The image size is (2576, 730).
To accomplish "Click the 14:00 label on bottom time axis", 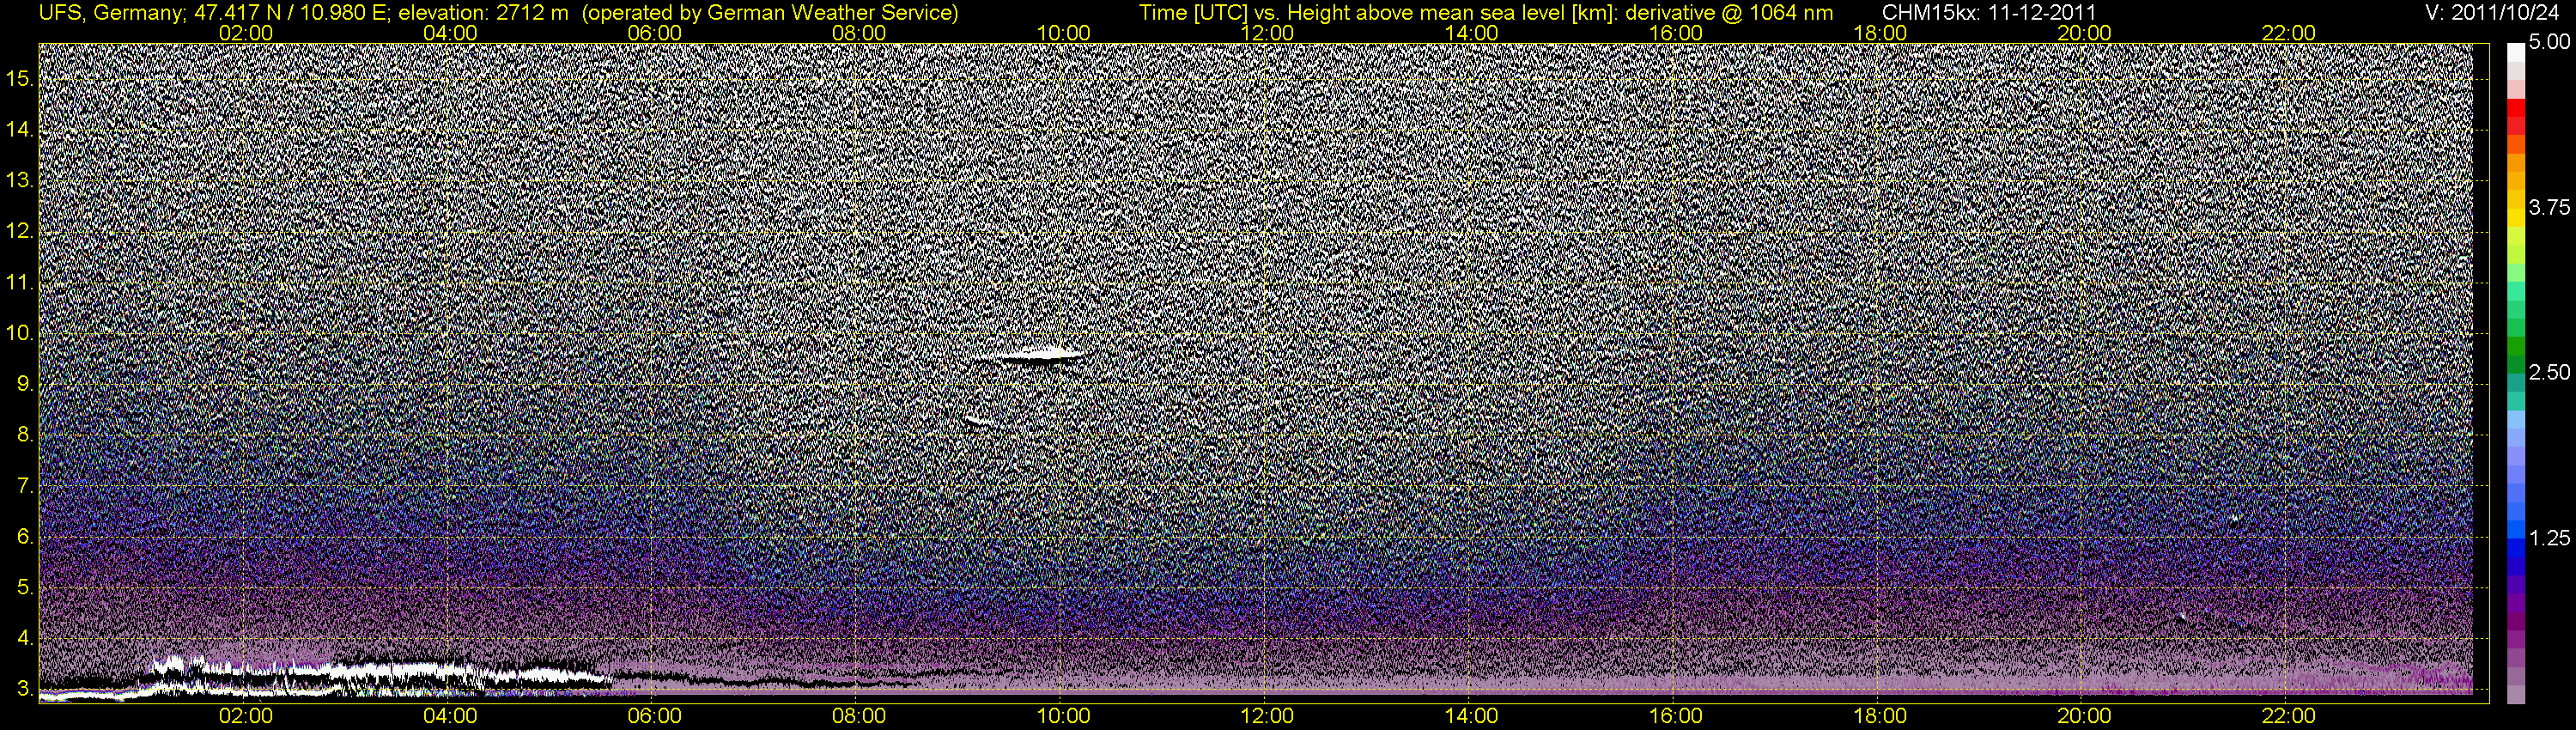I will tap(1472, 716).
